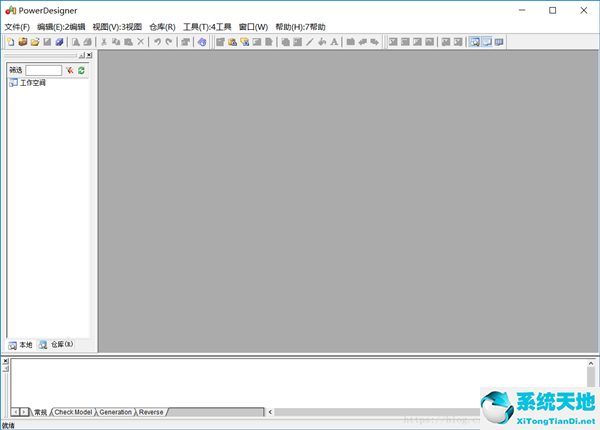Click the grayed Save toolbar icon
Viewport: 600px width, 430px height.
point(47,42)
